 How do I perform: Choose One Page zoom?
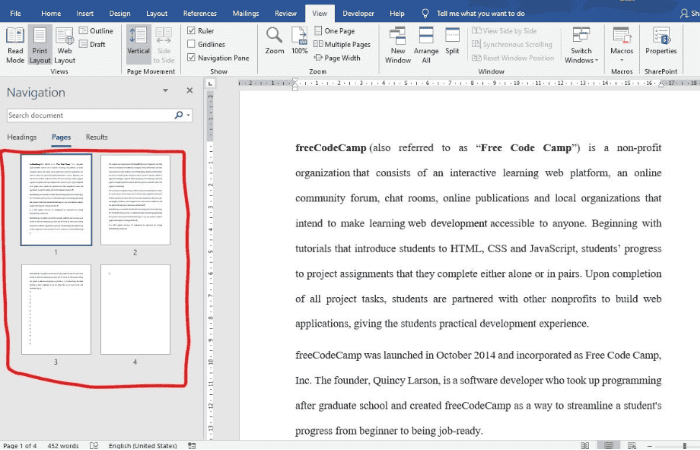pyautogui.click(x=335, y=31)
